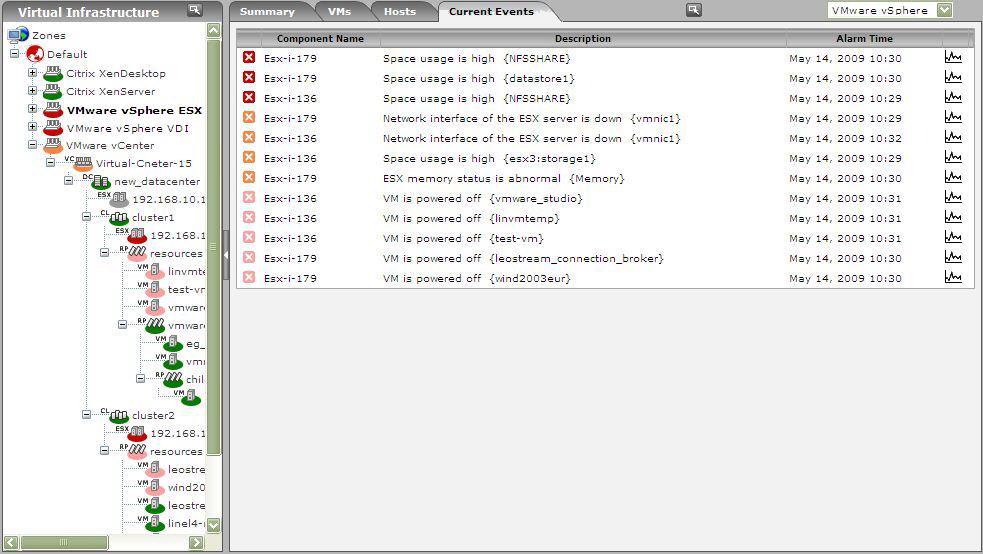Click the Default zone globe icon
The height and width of the screenshot is (554, 983).
(x=35, y=54)
